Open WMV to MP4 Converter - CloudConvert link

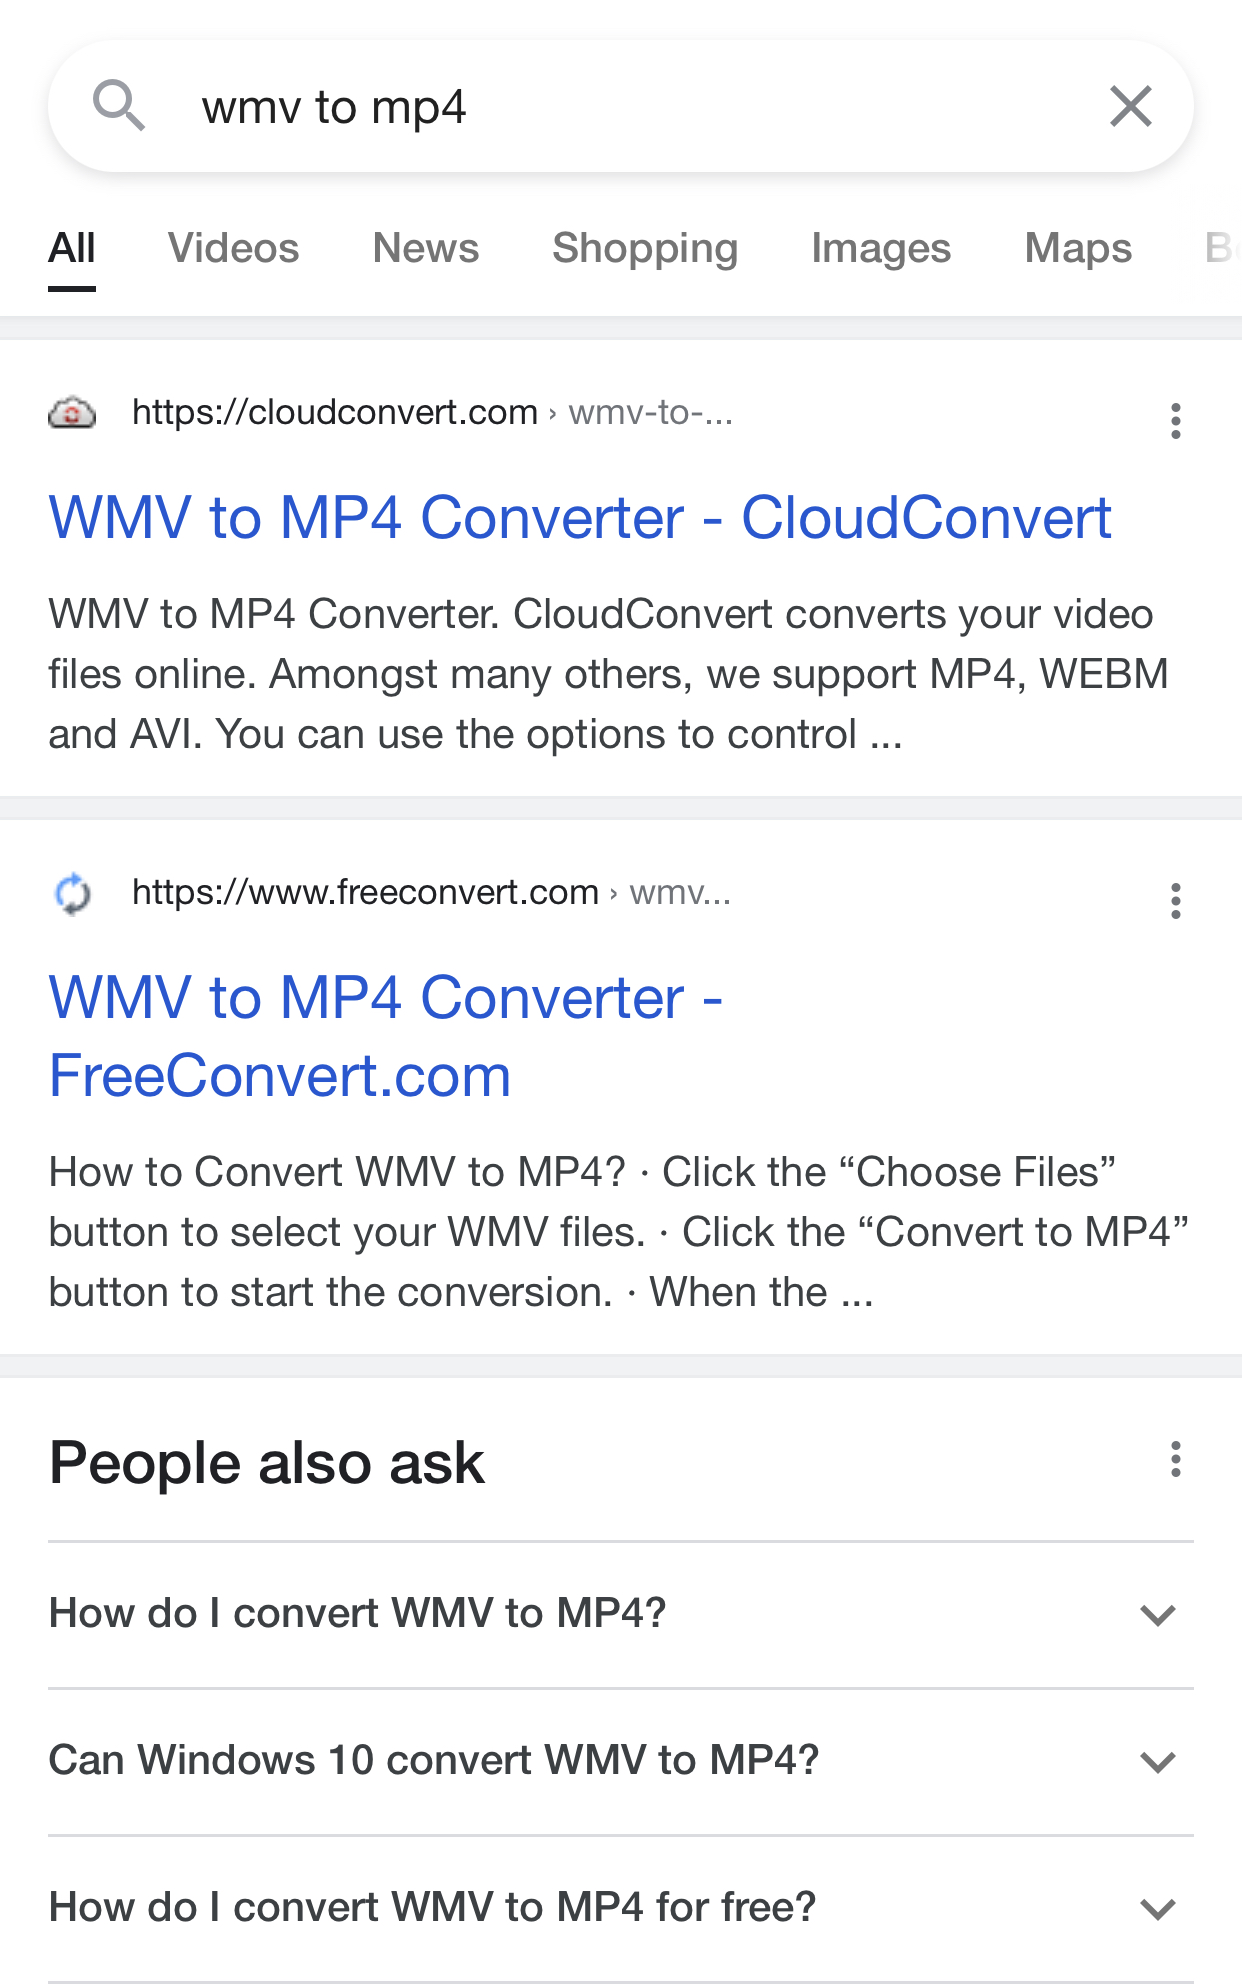(x=580, y=518)
